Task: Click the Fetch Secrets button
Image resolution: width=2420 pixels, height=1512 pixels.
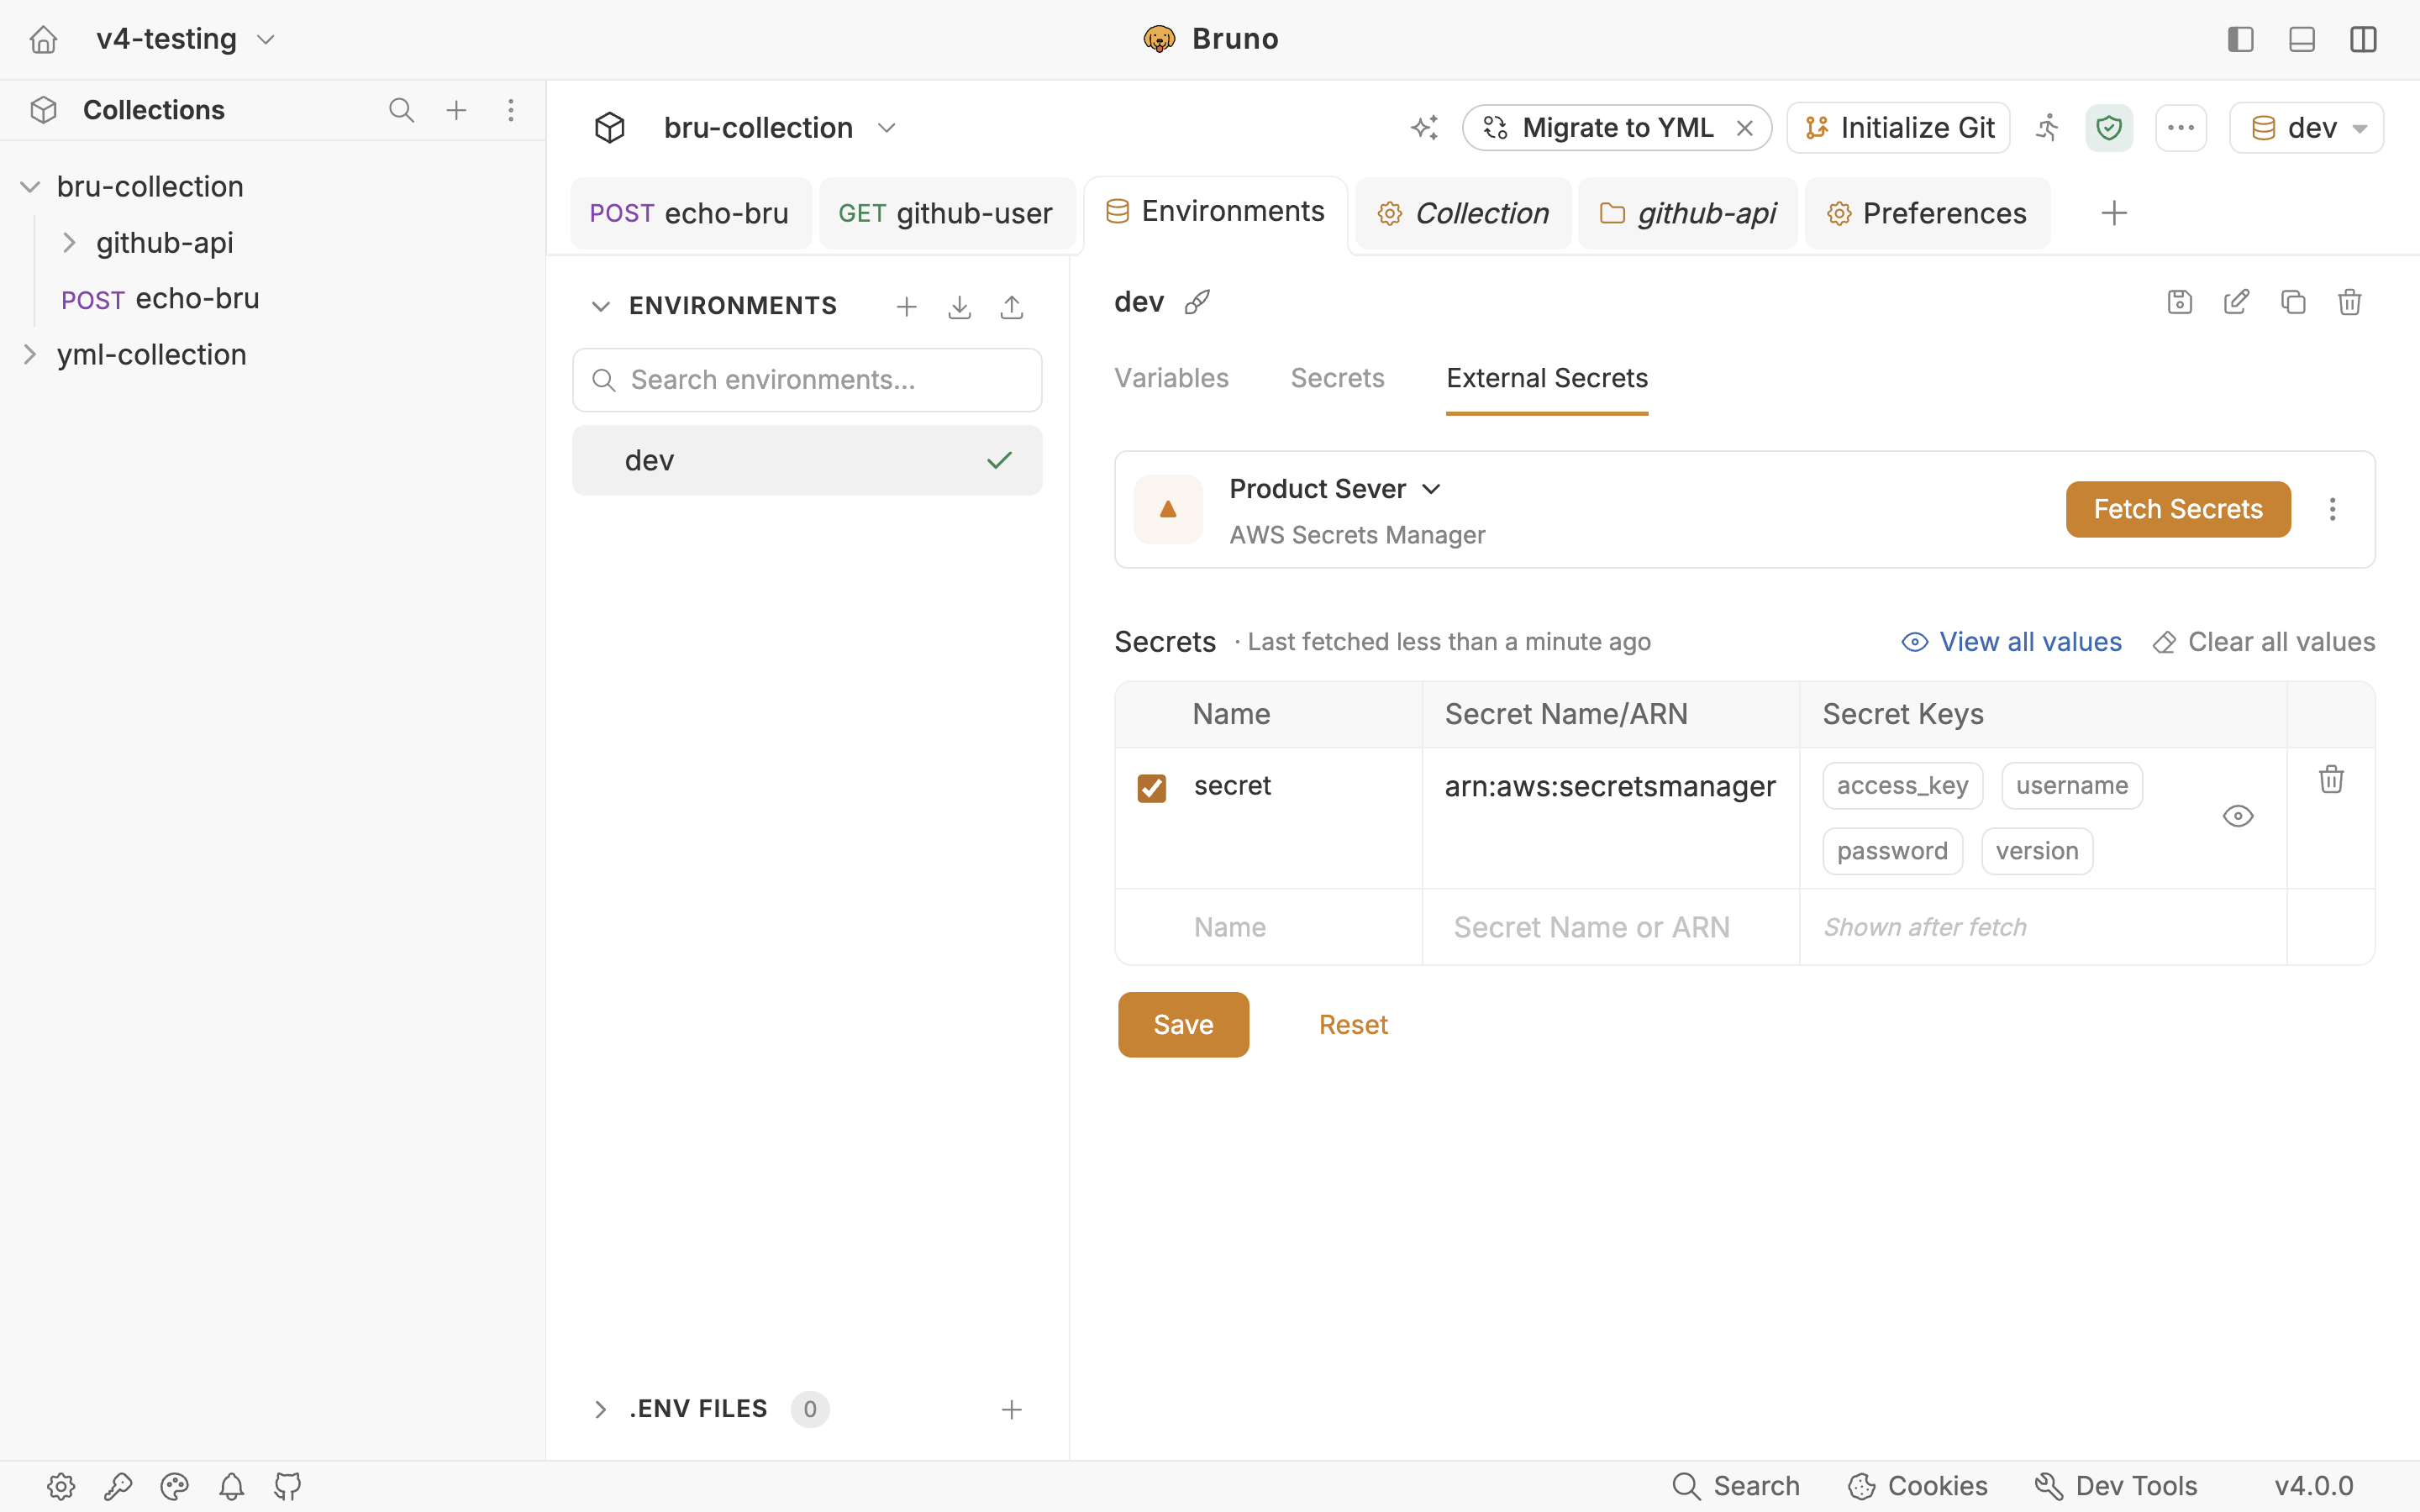Action: coord(2178,509)
